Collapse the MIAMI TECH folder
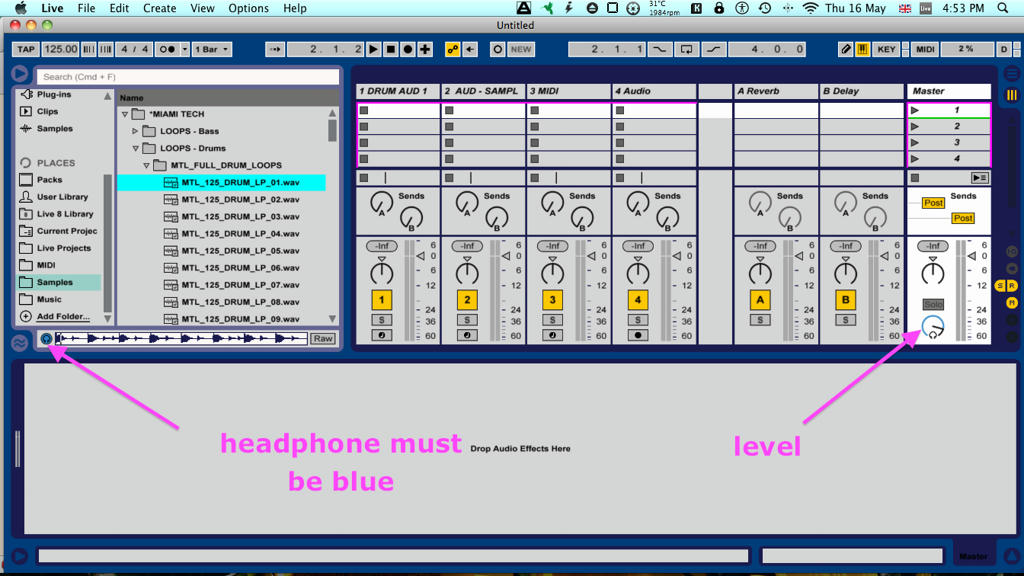This screenshot has height=576, width=1024. 125,114
